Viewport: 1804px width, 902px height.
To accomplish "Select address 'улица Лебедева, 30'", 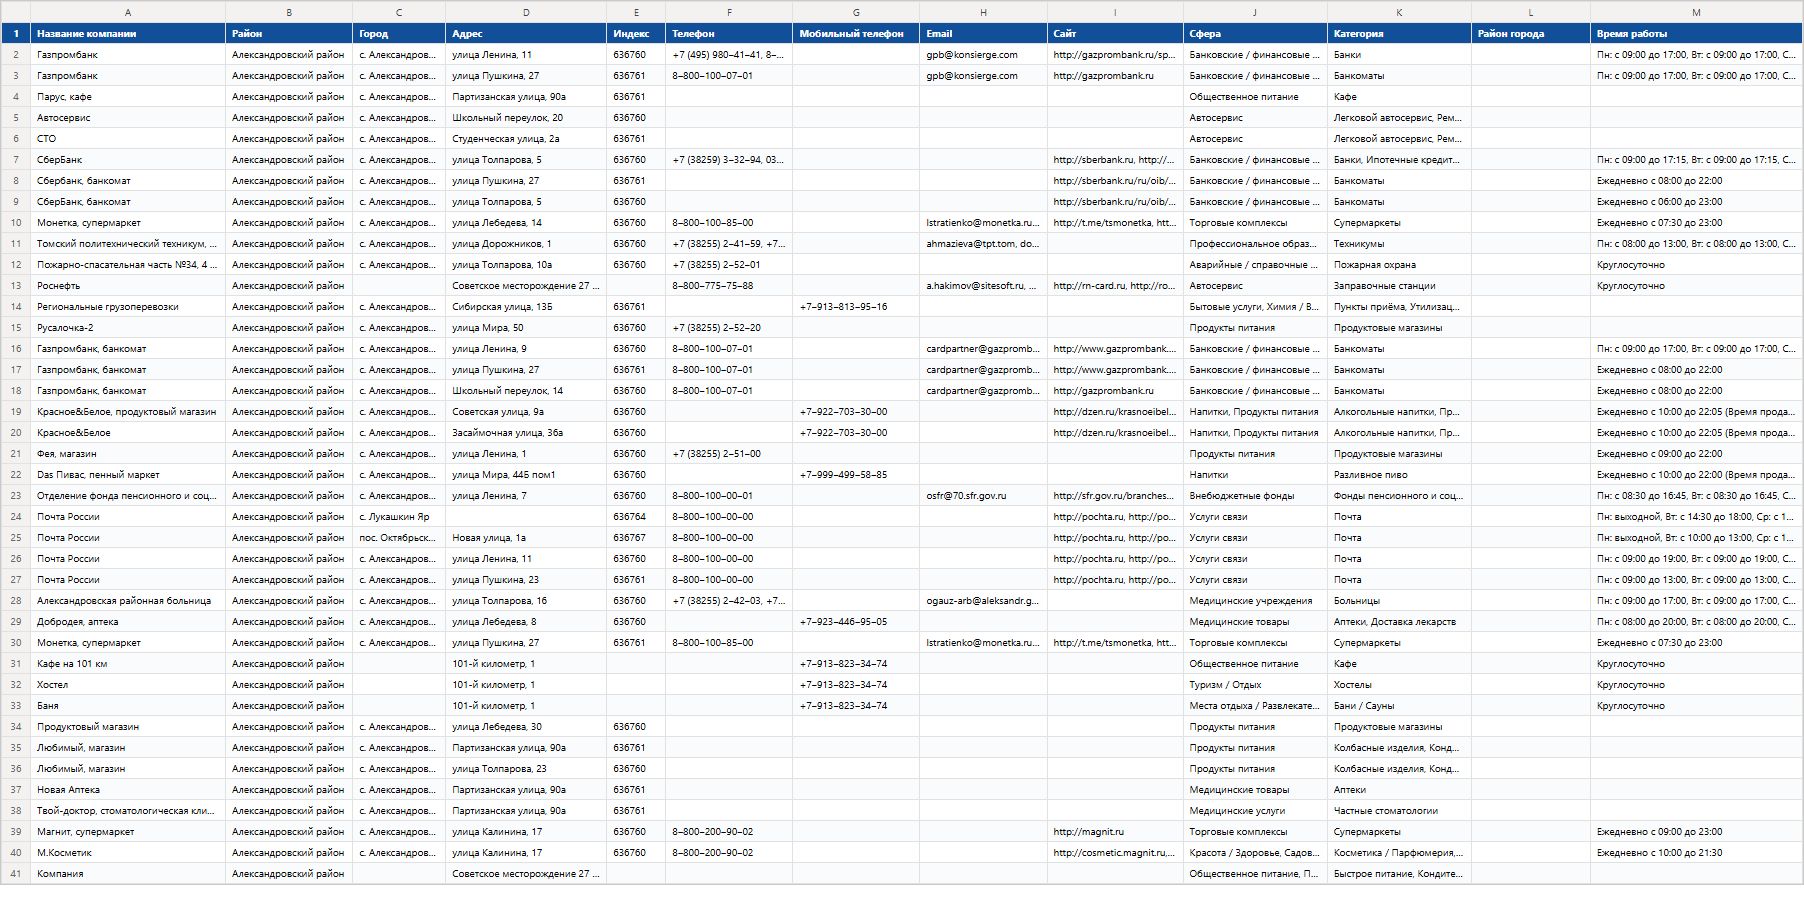I will pyautogui.click(x=526, y=727).
